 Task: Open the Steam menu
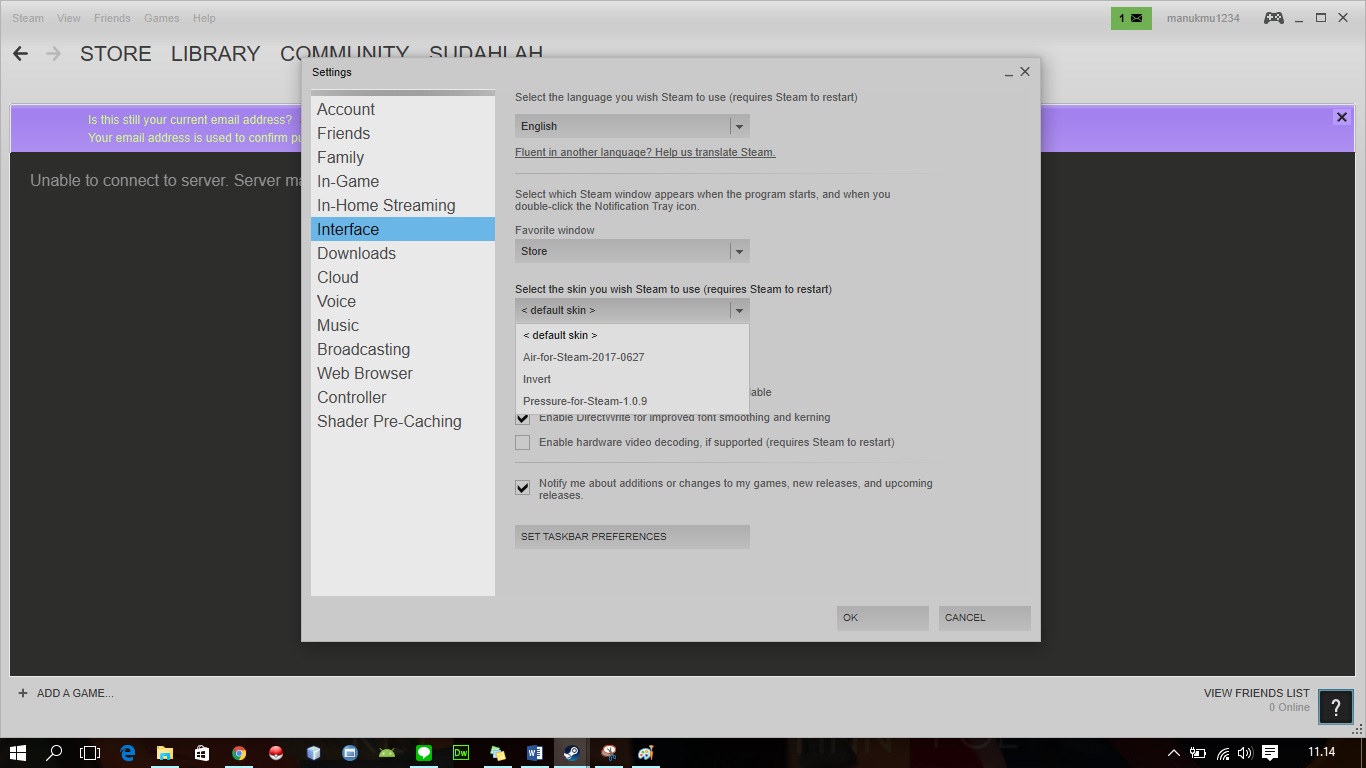tap(28, 18)
